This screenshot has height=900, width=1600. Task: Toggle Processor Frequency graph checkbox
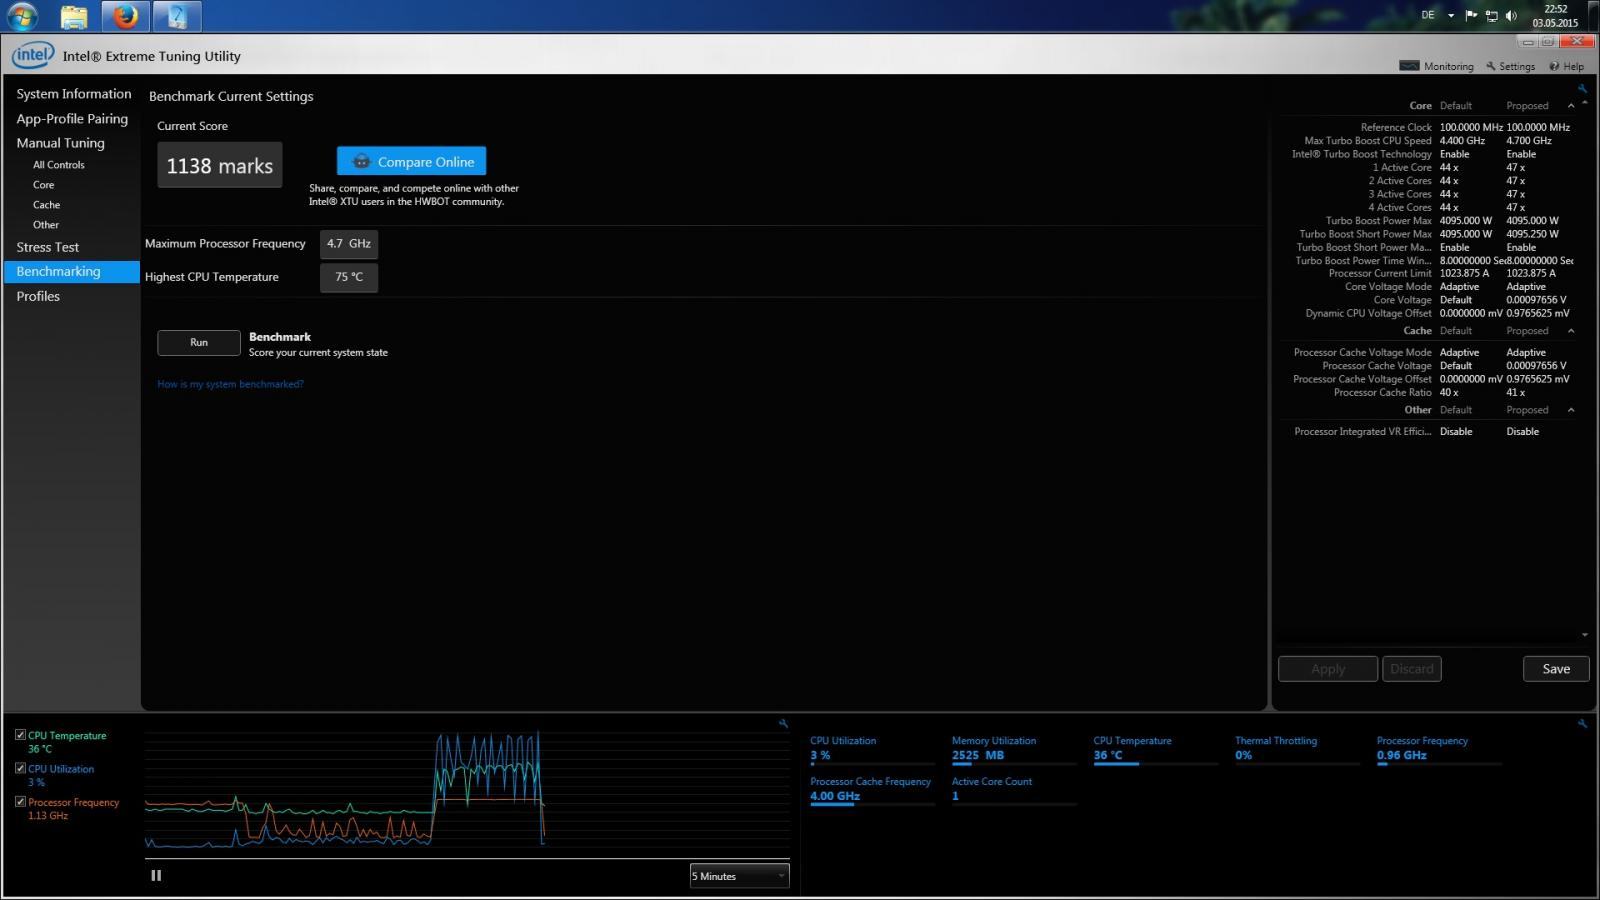pyautogui.click(x=20, y=802)
